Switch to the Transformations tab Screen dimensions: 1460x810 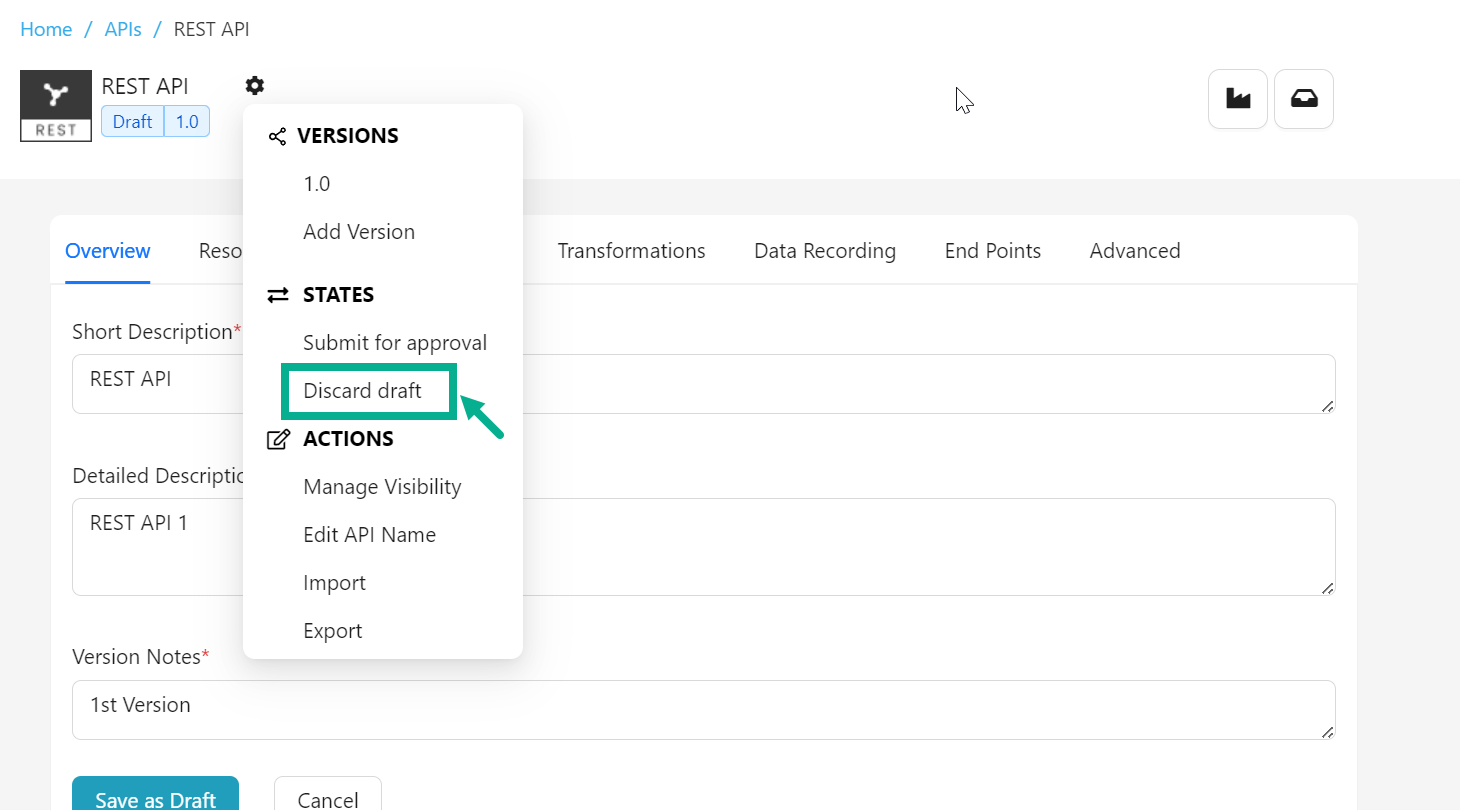click(x=631, y=251)
